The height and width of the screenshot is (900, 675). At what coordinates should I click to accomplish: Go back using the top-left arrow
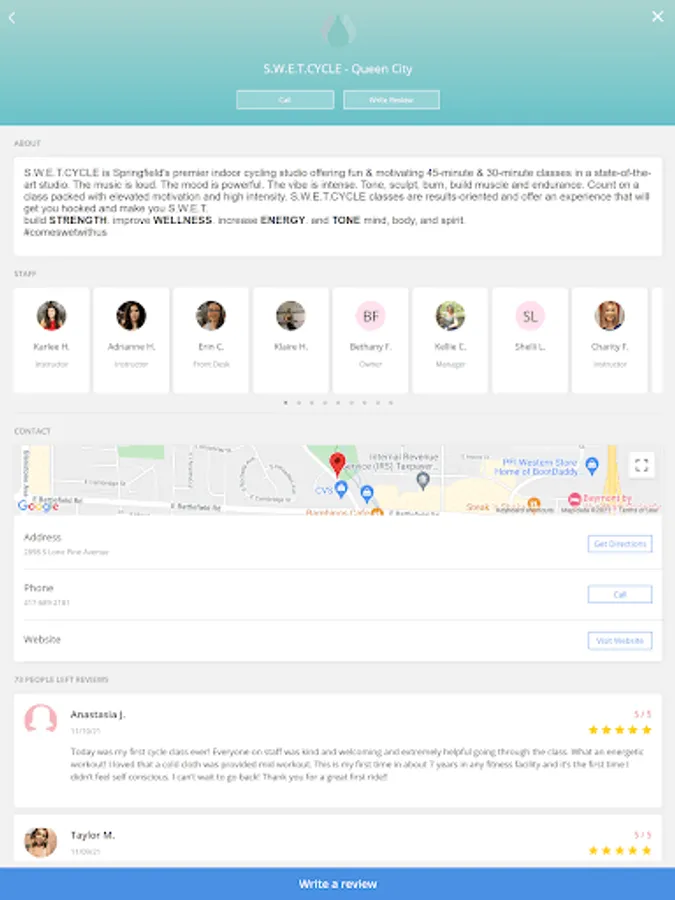tap(11, 18)
